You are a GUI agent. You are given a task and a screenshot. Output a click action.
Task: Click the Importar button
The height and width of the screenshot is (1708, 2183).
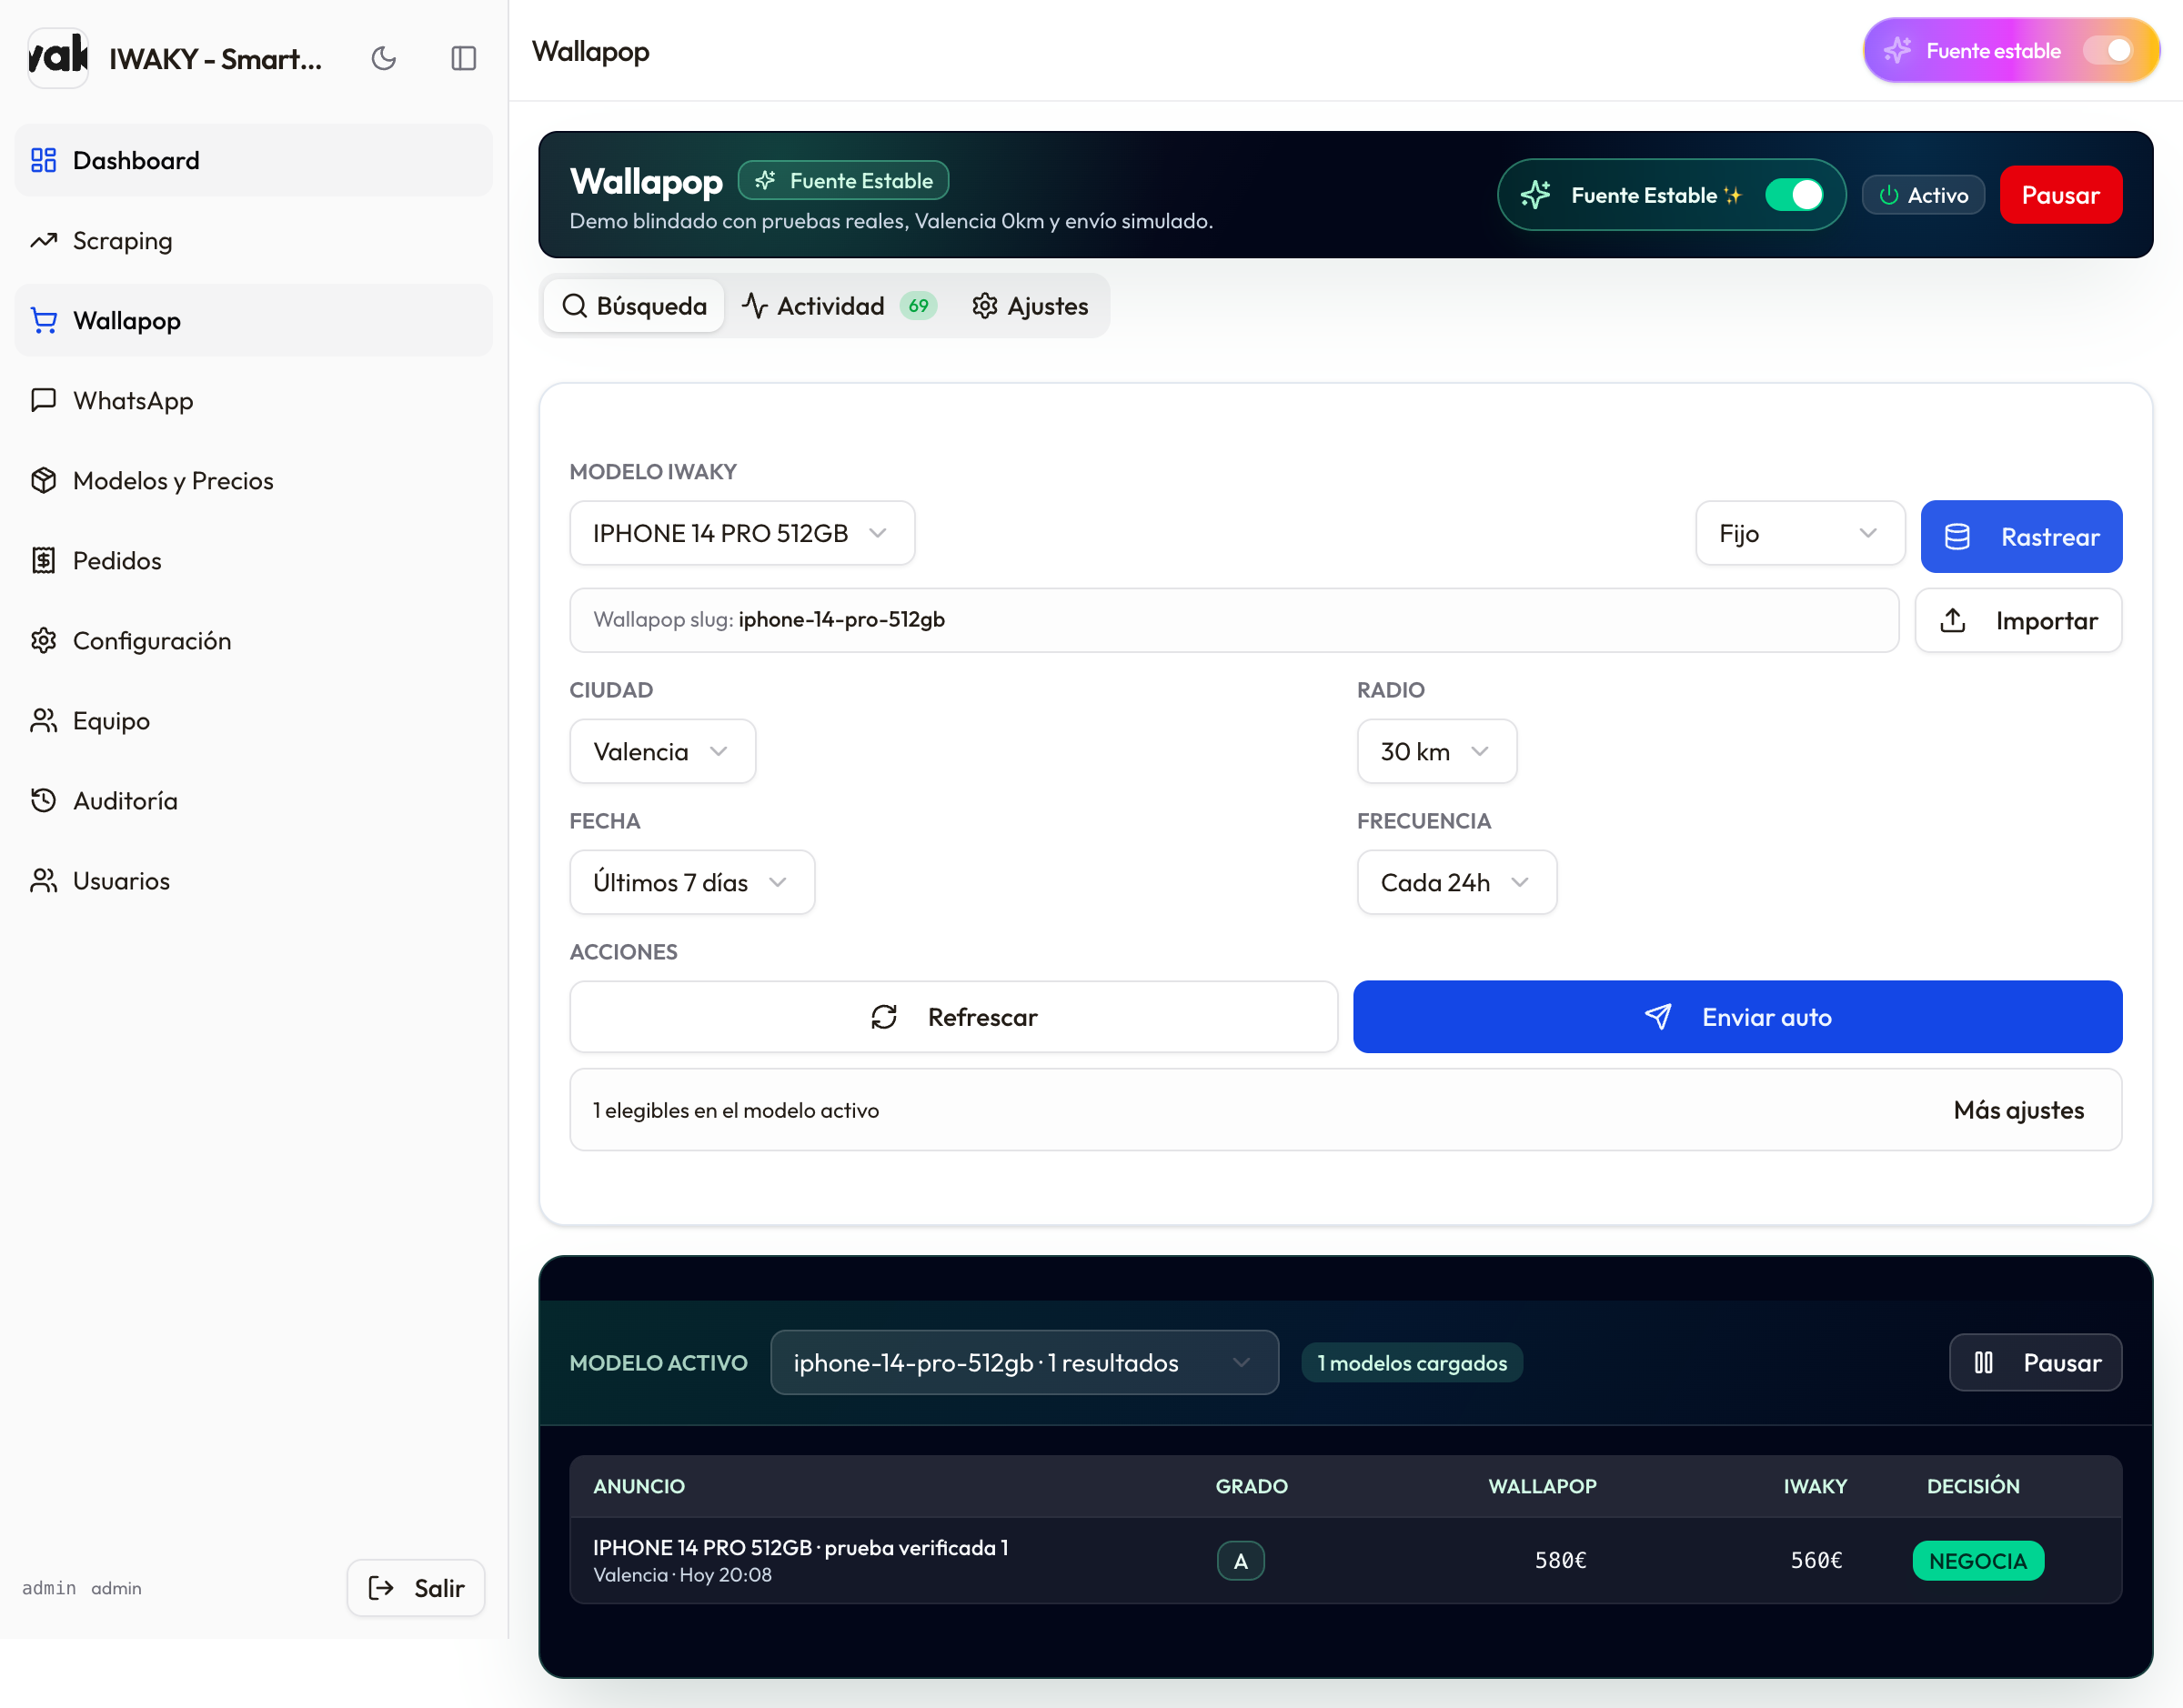[2018, 621]
